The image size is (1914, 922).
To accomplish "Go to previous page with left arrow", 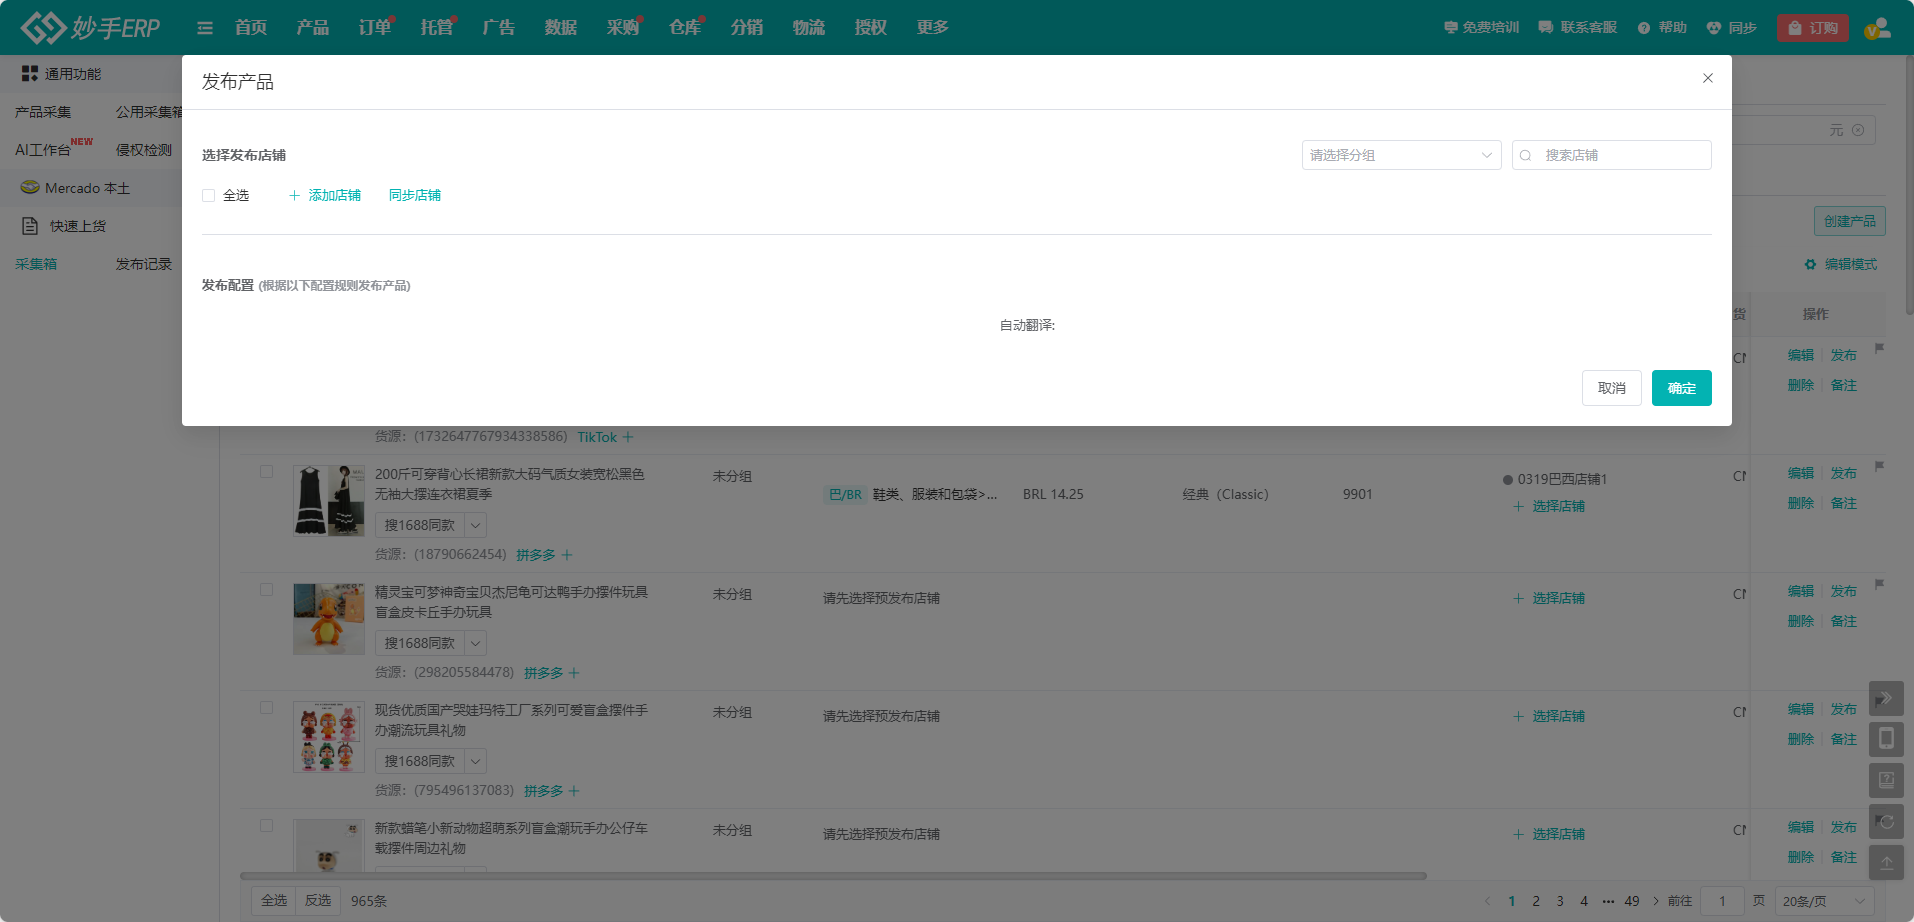I will [x=1488, y=901].
